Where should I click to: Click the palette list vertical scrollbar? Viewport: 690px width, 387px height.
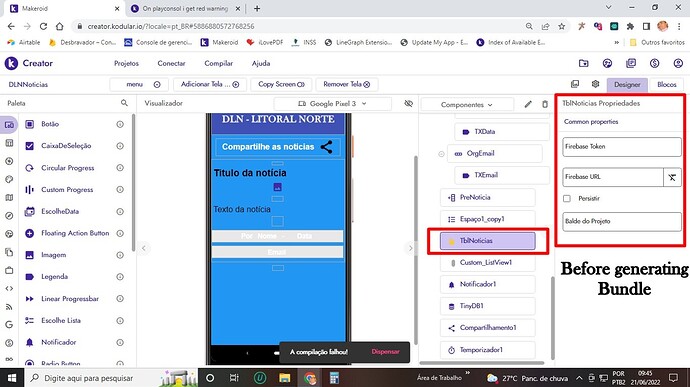click(x=133, y=183)
